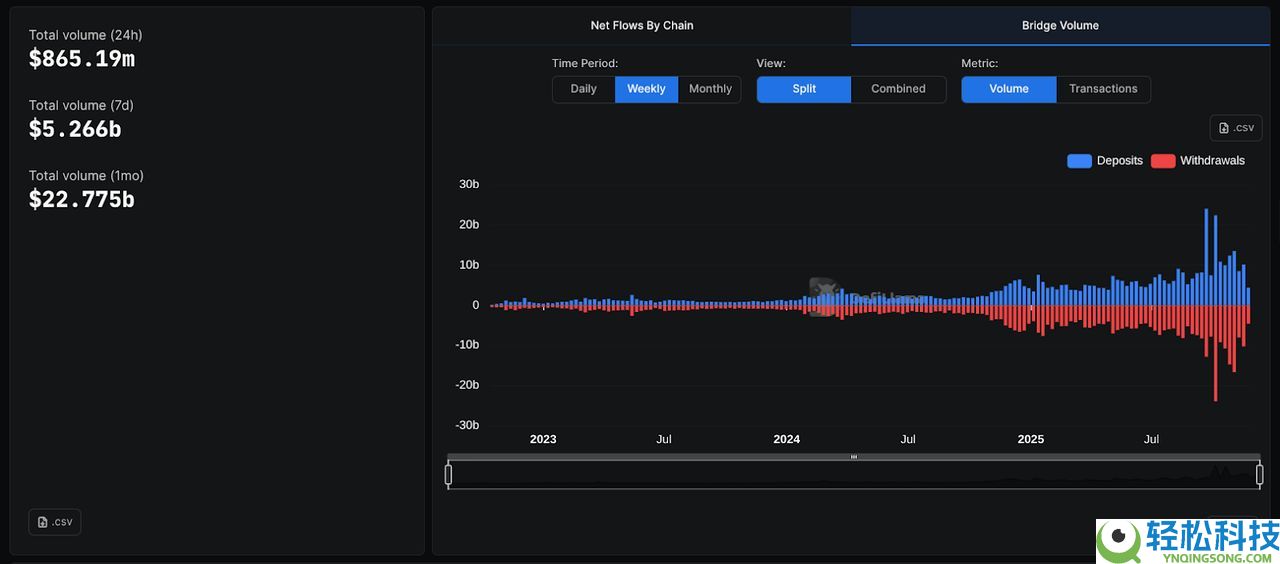Switch the time period to Monthly

tap(710, 89)
